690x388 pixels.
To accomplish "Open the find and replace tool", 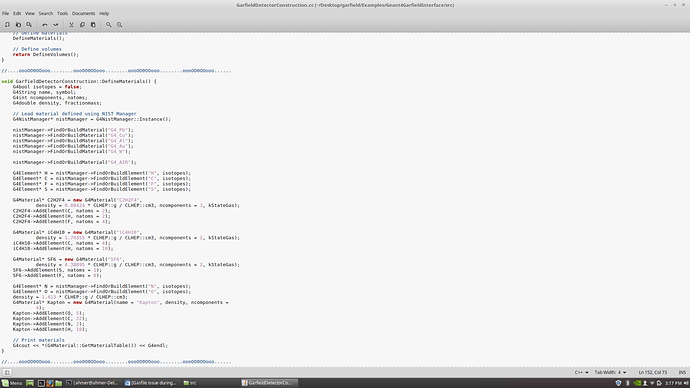I will tap(119, 25).
